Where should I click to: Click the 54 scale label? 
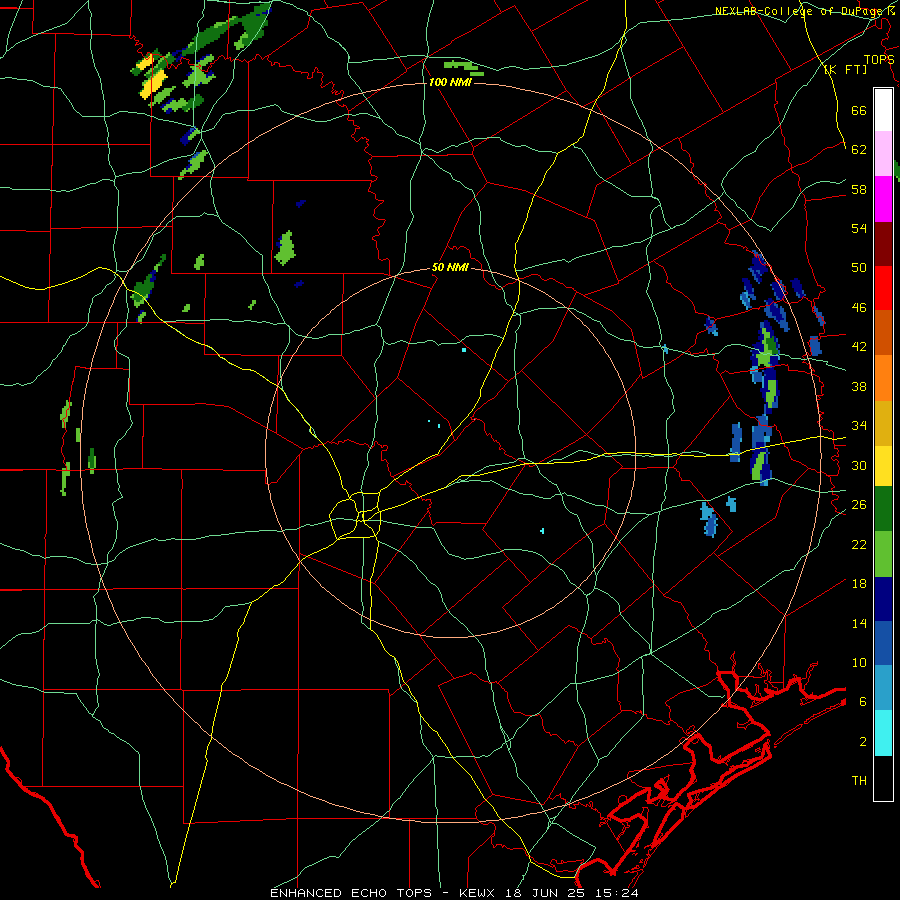pyautogui.click(x=859, y=228)
